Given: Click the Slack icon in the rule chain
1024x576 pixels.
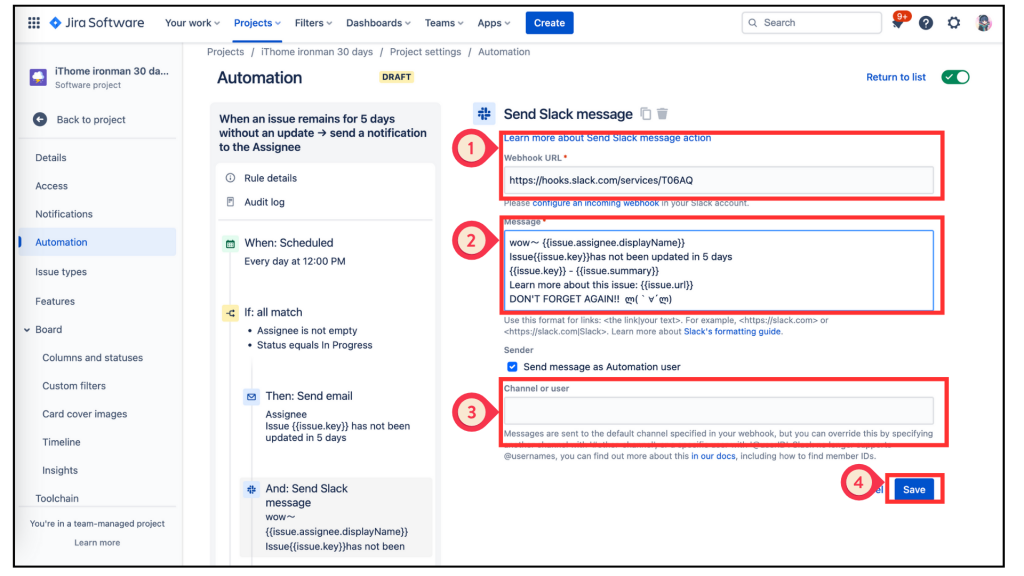Looking at the screenshot, I should click(251, 489).
